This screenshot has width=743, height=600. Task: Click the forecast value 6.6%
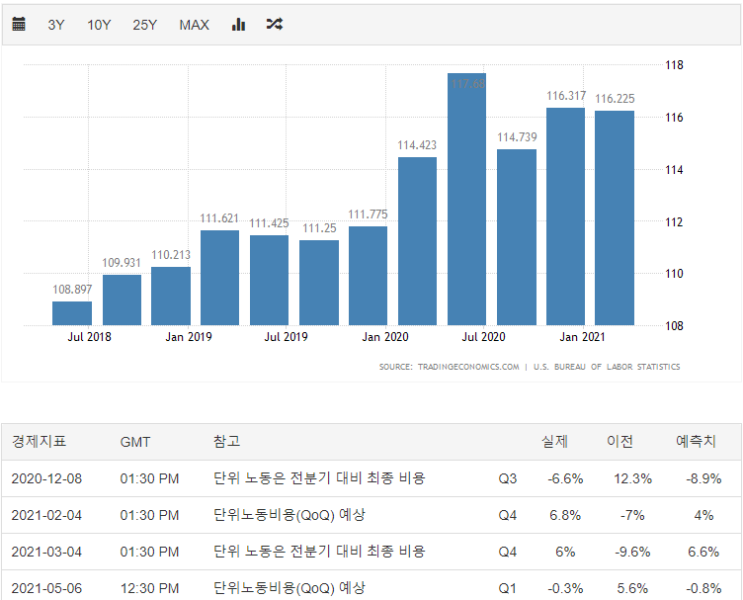click(x=704, y=552)
